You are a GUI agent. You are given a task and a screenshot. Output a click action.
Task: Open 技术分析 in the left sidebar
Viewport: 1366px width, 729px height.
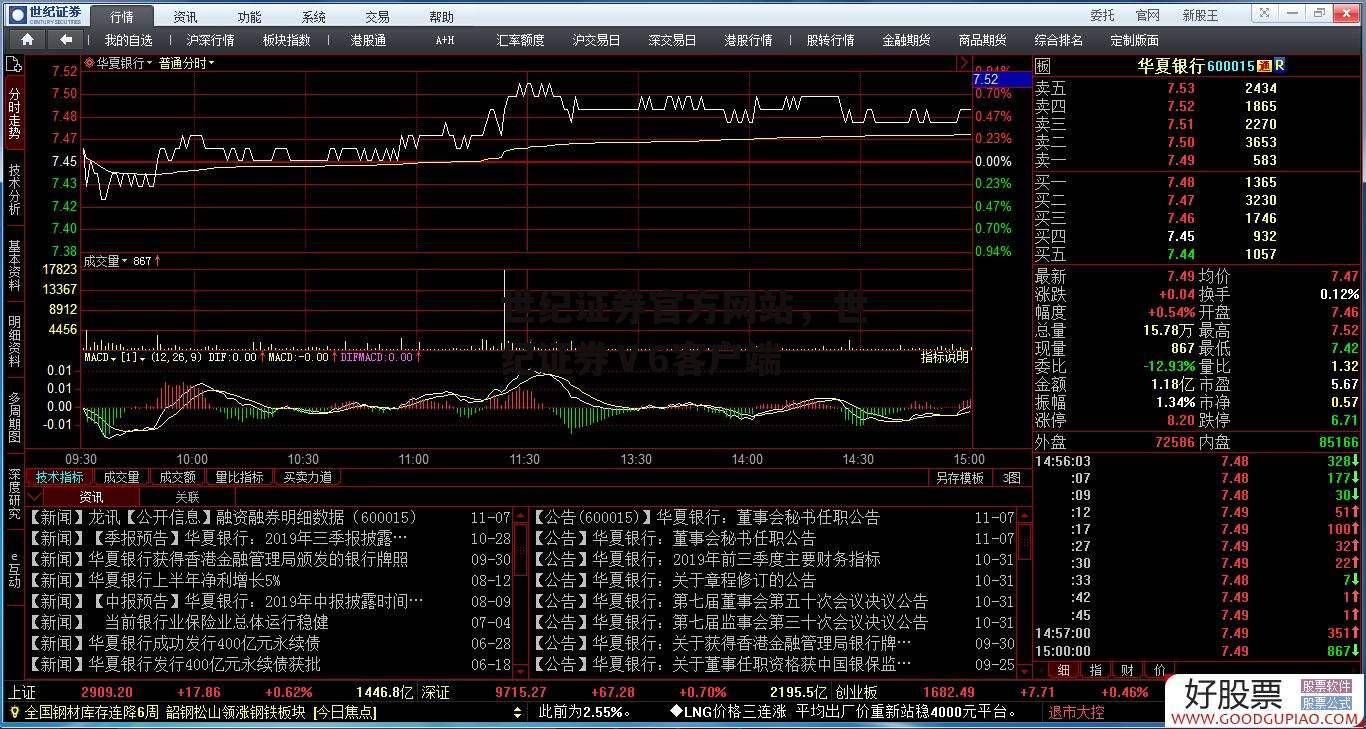[14, 189]
